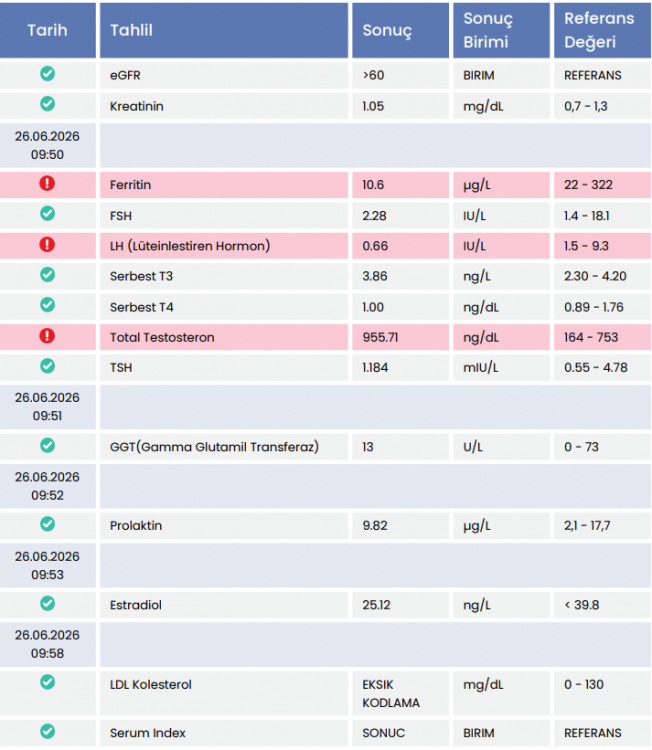This screenshot has width=652, height=750.
Task: Open the GGT (Gamma Glutamil Transferaz) test row
Action: [x=325, y=447]
